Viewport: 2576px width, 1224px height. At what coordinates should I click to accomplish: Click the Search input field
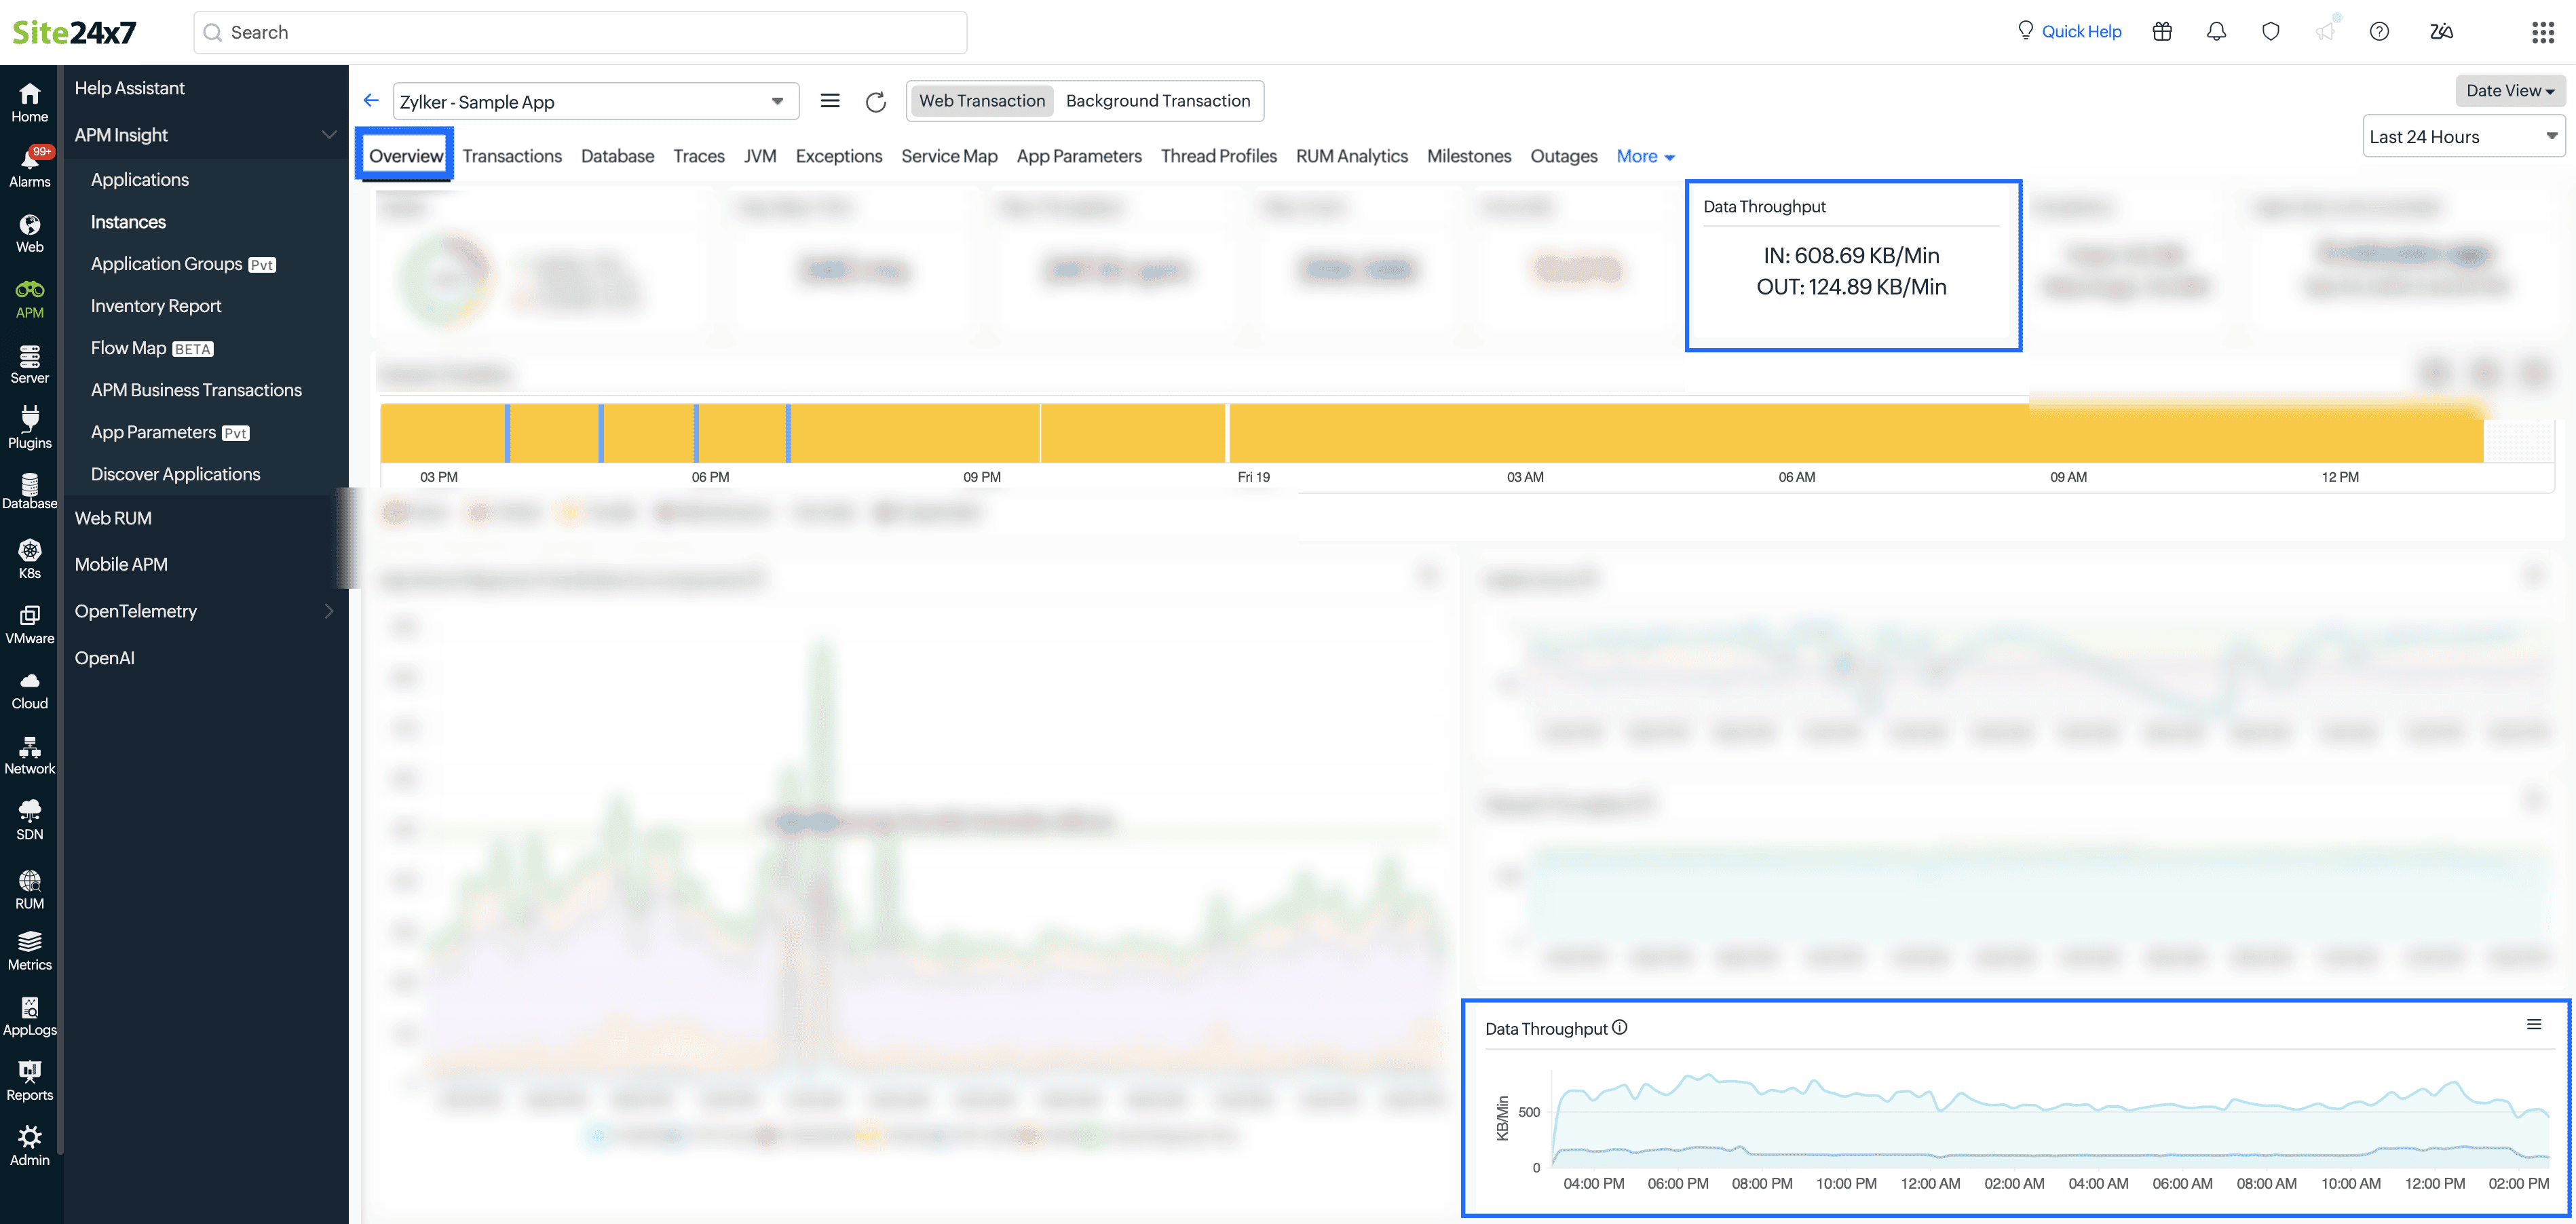580,32
